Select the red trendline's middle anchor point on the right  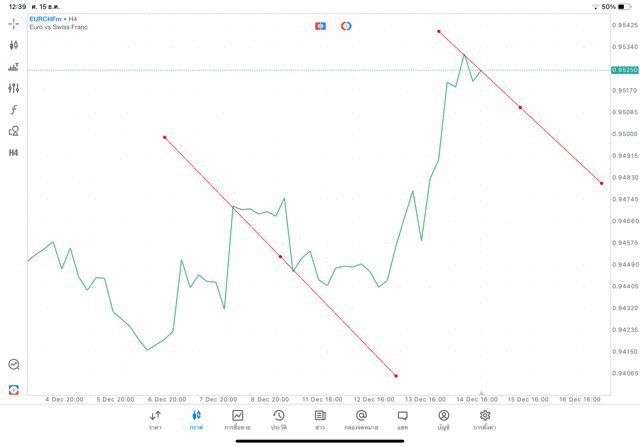coord(520,107)
